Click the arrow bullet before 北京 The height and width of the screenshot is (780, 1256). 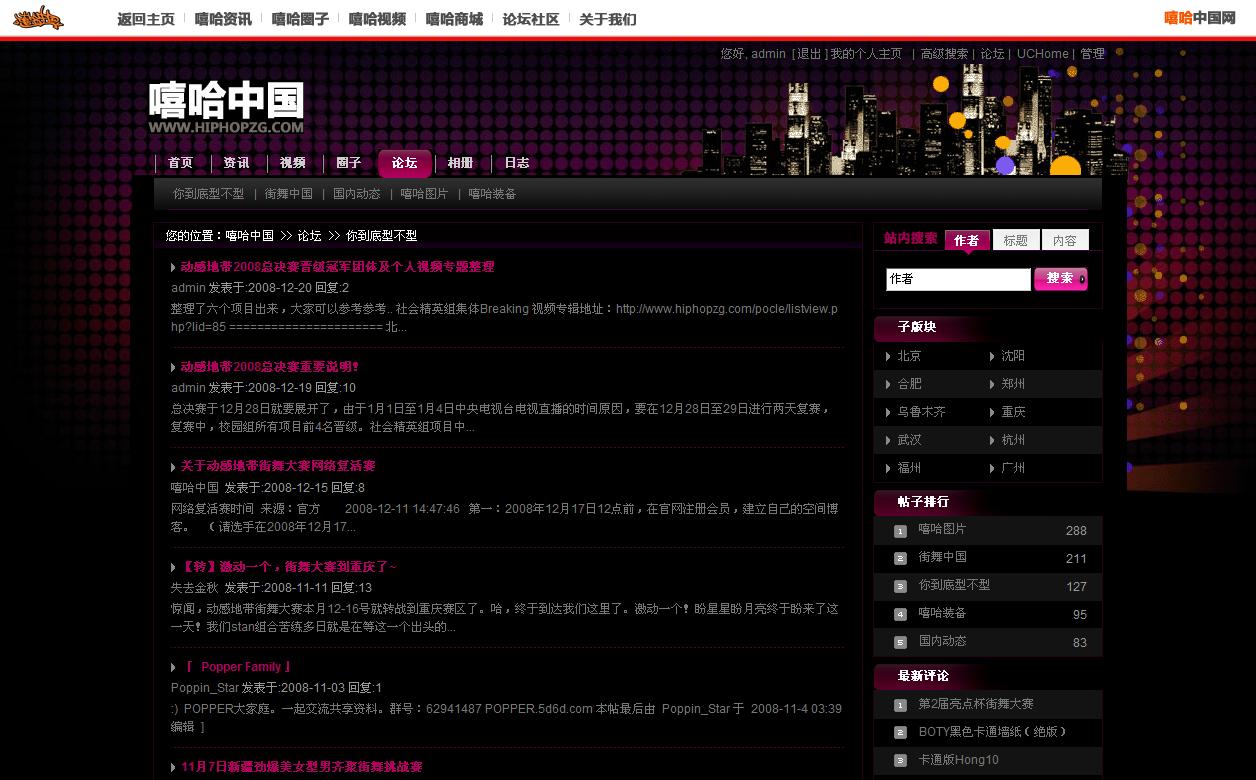click(x=888, y=356)
